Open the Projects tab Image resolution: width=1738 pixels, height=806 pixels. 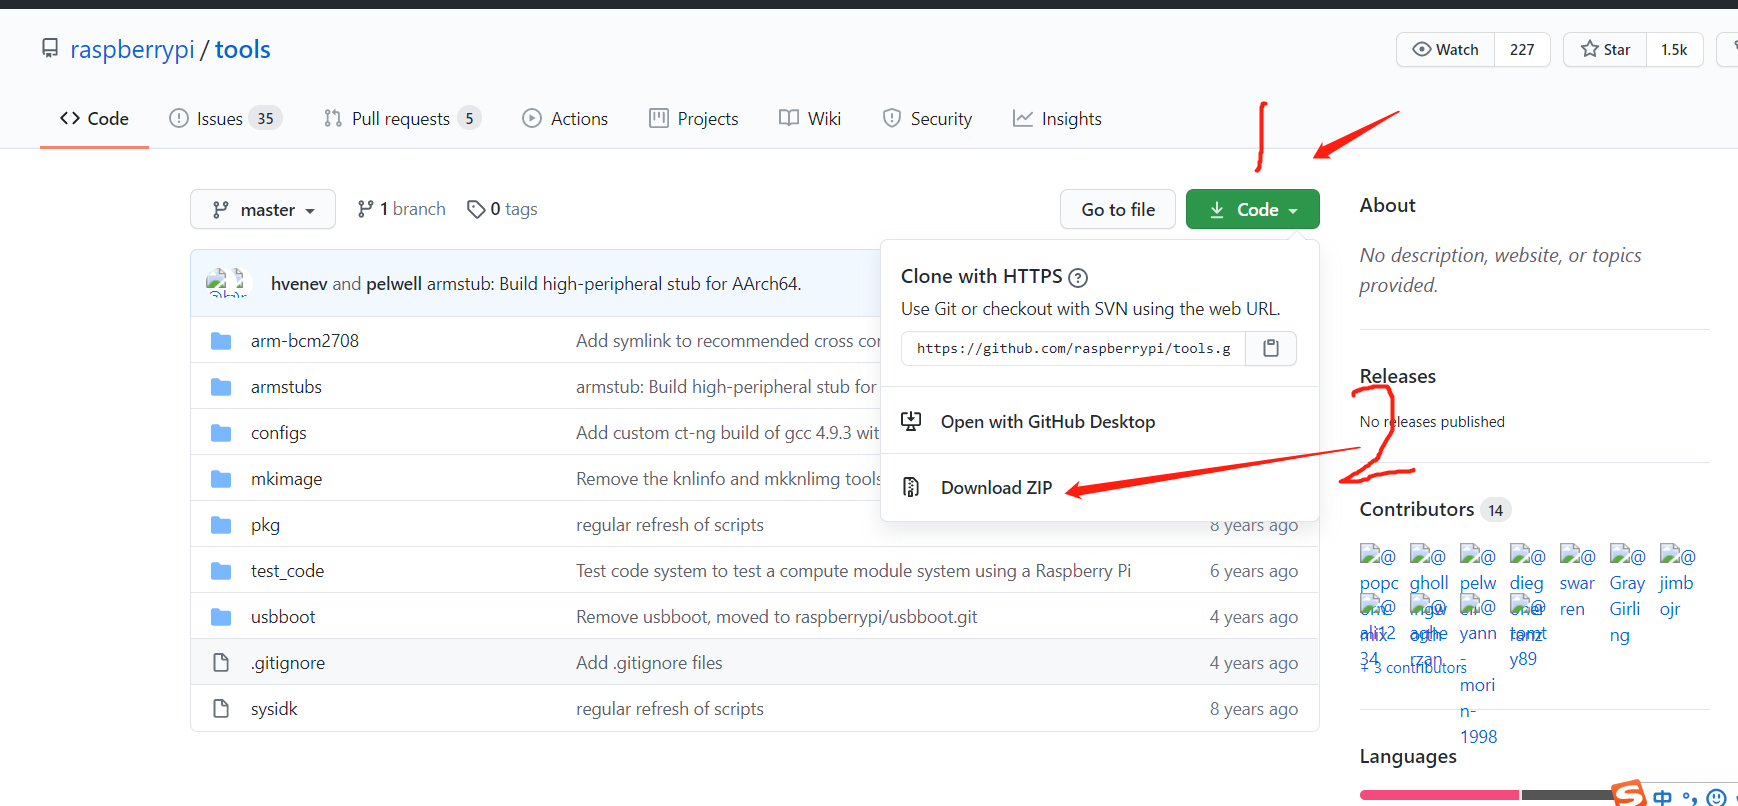click(x=694, y=119)
